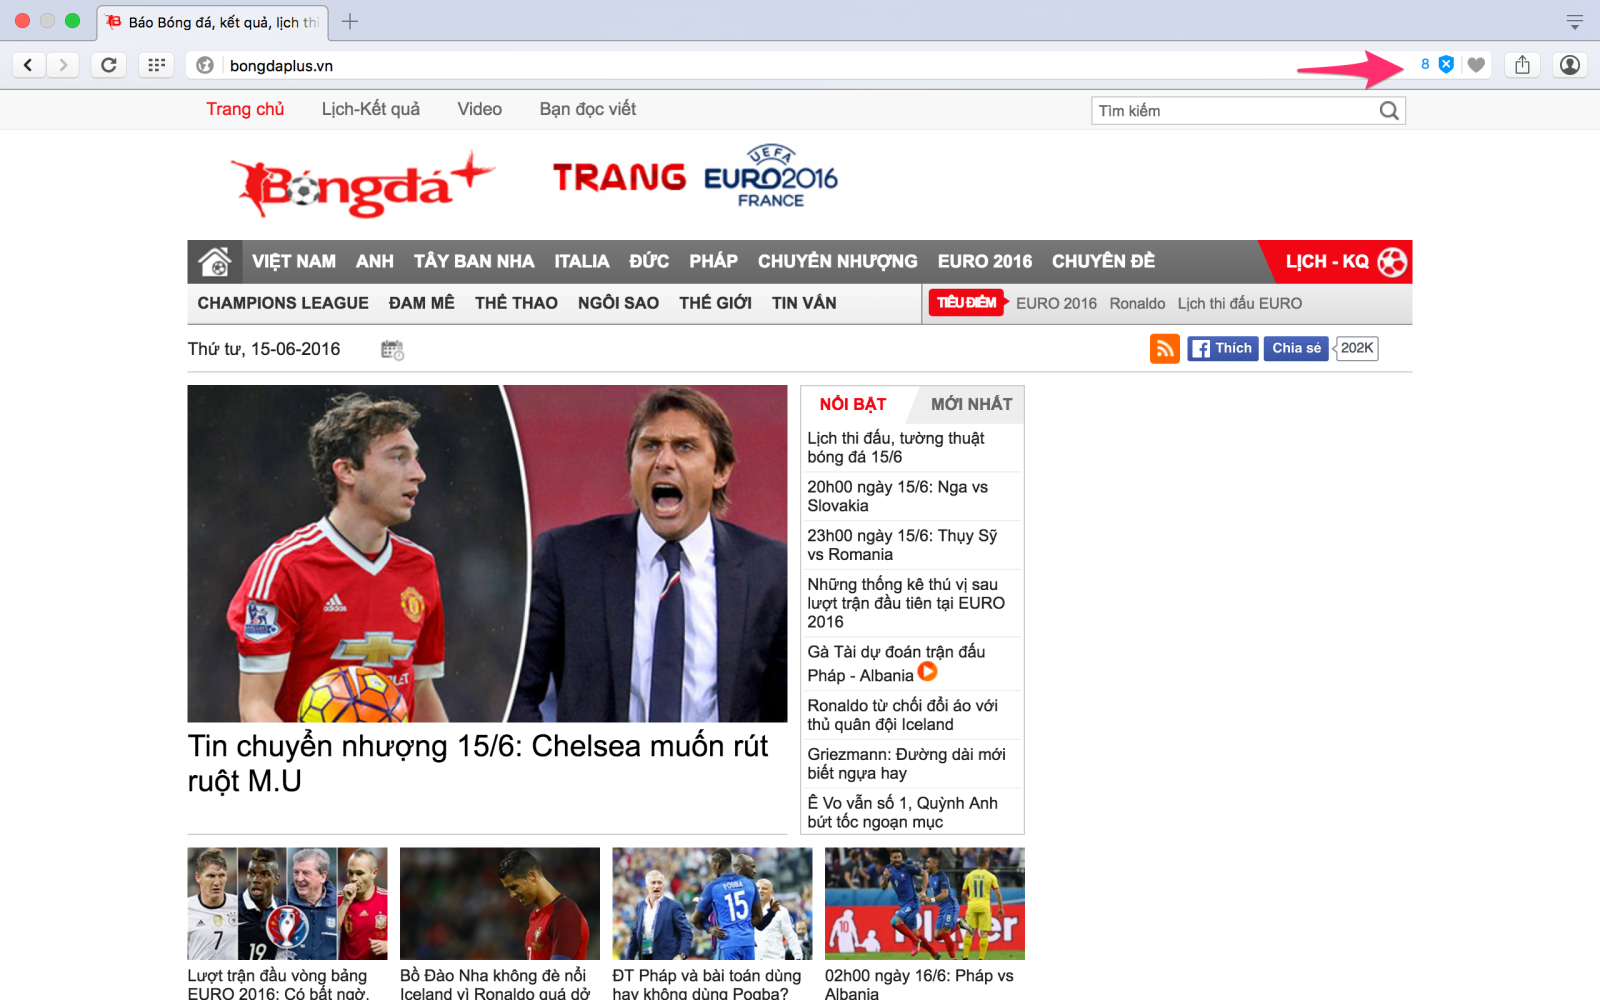
Task: Open the ĐAM MÊ section
Action: click(421, 303)
